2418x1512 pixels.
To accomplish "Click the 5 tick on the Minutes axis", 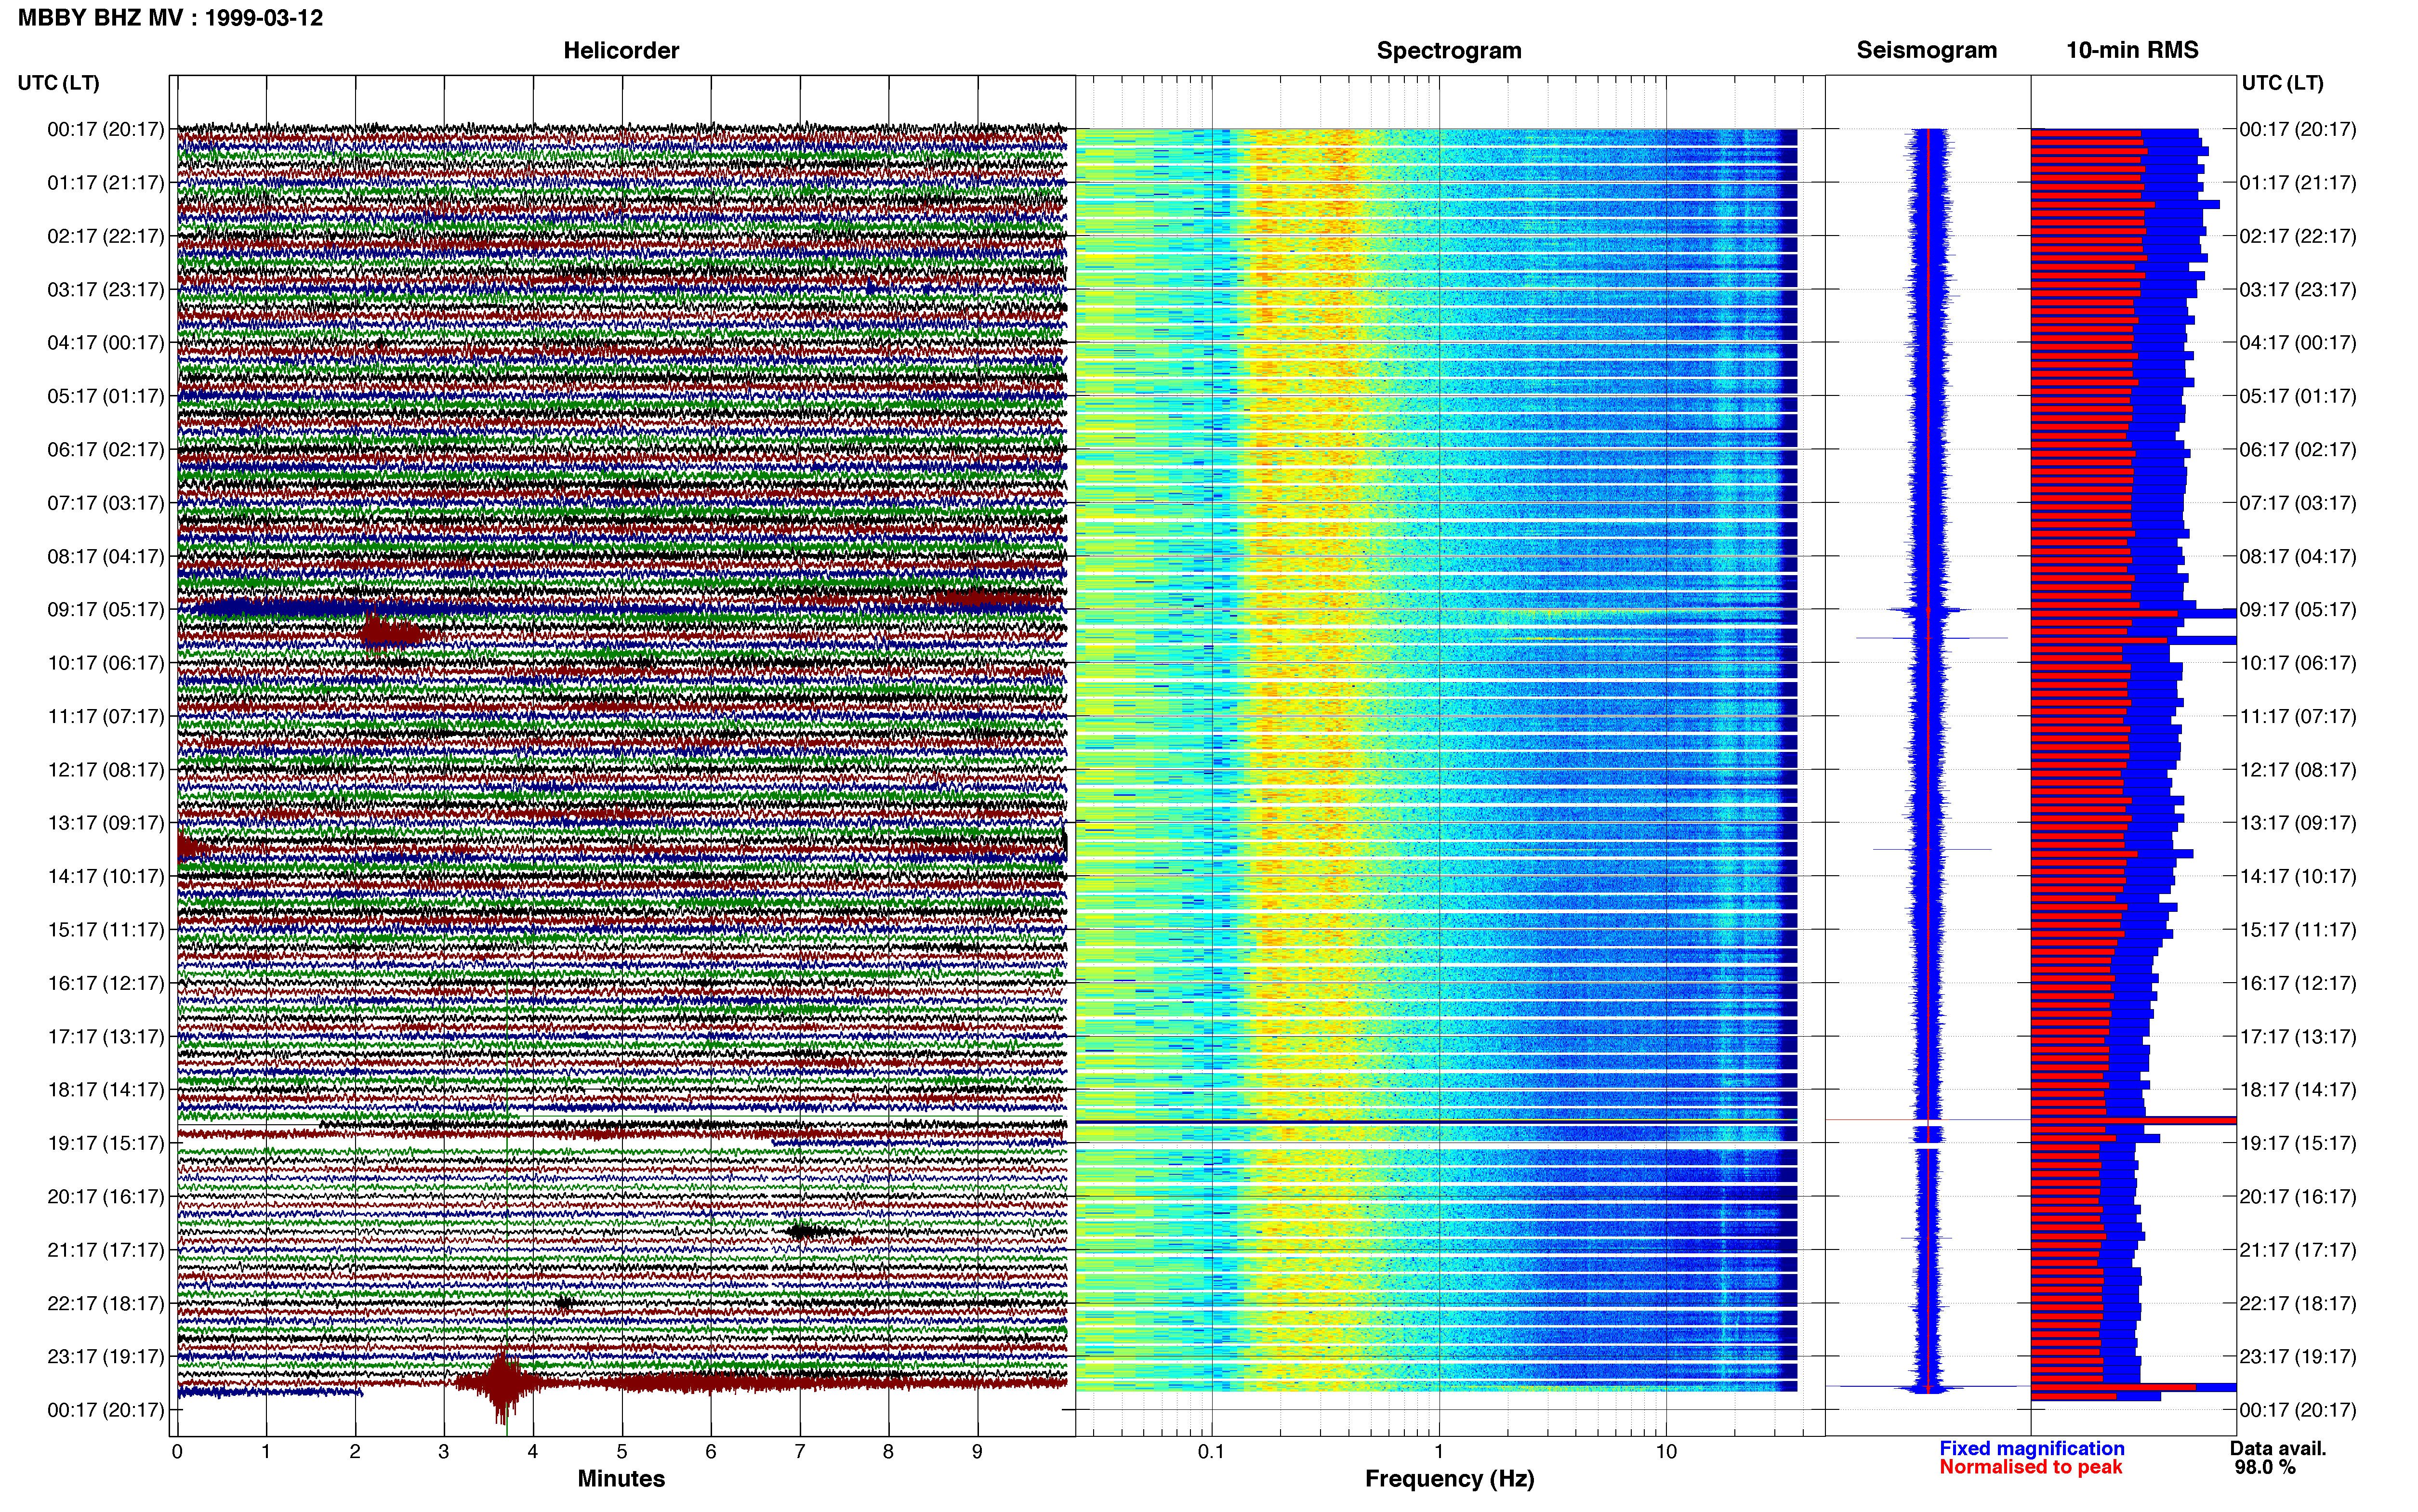I will click(x=622, y=1452).
